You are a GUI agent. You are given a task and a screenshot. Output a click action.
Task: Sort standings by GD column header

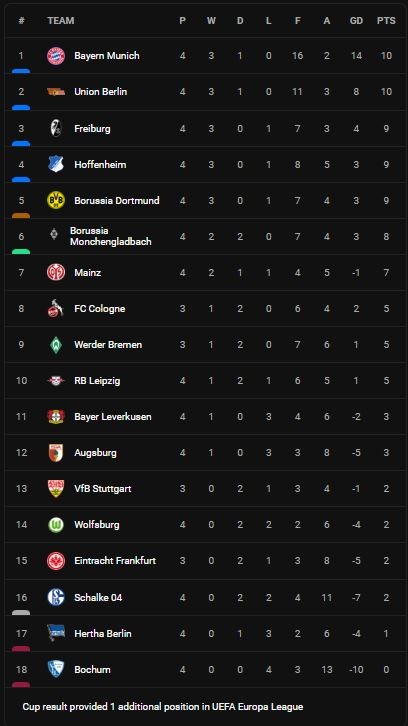coord(356,21)
